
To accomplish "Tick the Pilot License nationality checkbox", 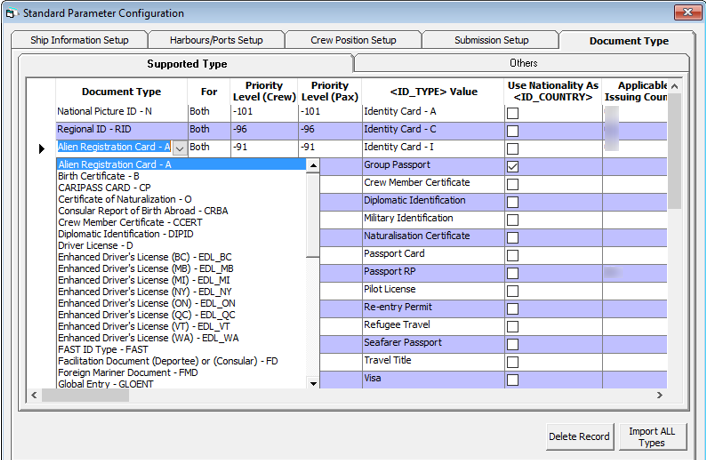I will (x=513, y=291).
